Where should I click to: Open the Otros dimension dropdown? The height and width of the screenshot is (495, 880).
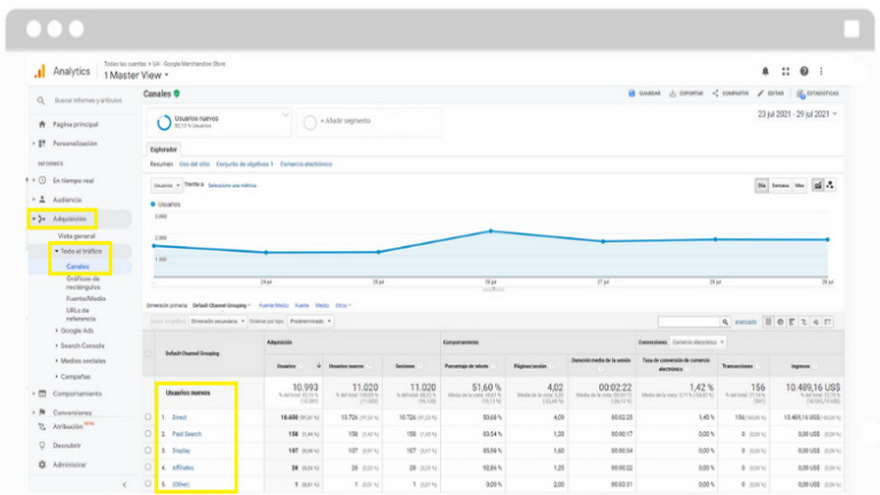(343, 305)
